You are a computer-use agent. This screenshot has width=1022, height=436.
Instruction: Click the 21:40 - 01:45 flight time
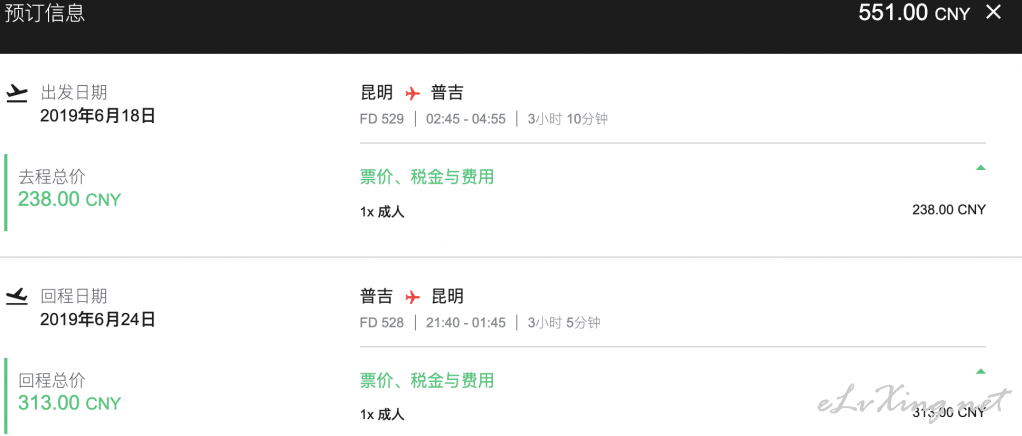point(466,323)
